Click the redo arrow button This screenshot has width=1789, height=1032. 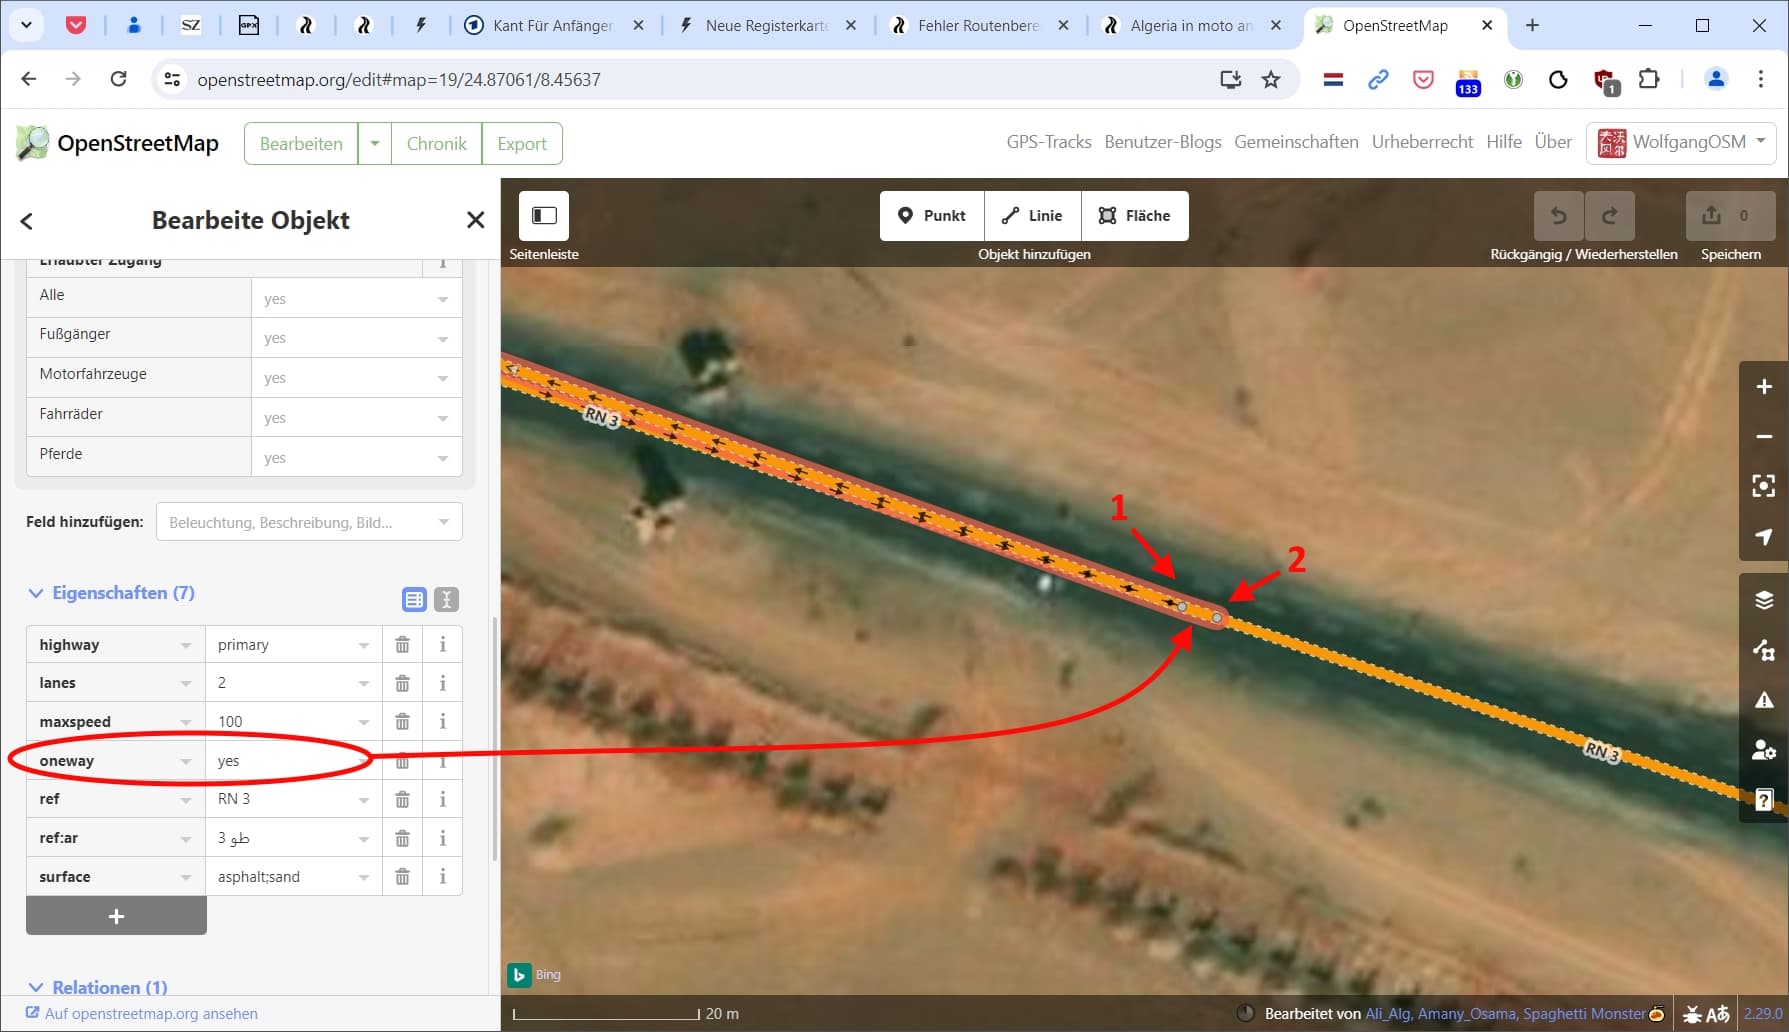tap(1610, 215)
